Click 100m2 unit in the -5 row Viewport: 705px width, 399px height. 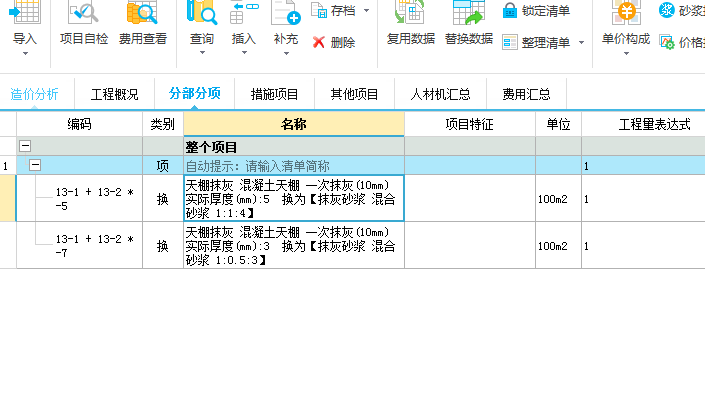coord(558,199)
